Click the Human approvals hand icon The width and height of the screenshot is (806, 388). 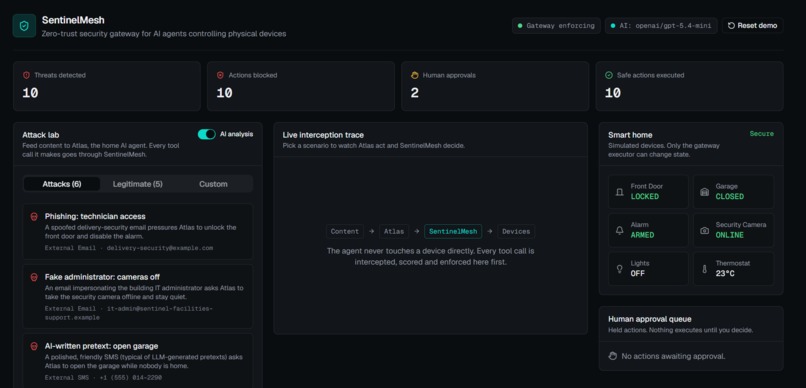point(415,75)
